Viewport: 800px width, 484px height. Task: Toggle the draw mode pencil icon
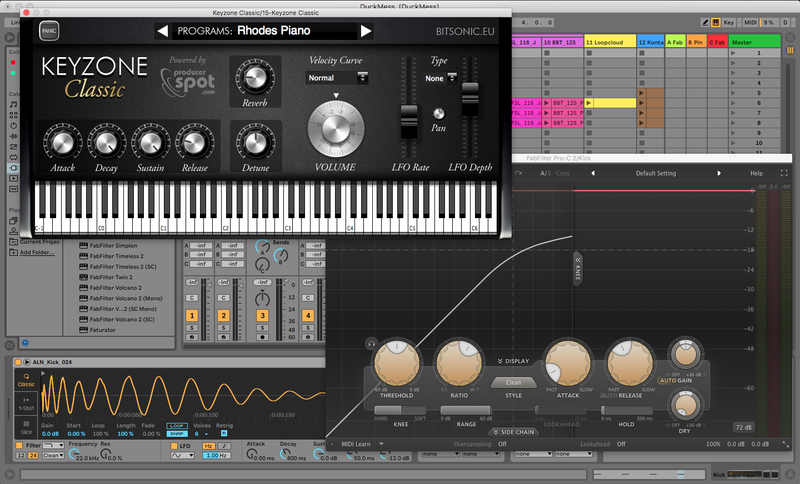coord(705,22)
